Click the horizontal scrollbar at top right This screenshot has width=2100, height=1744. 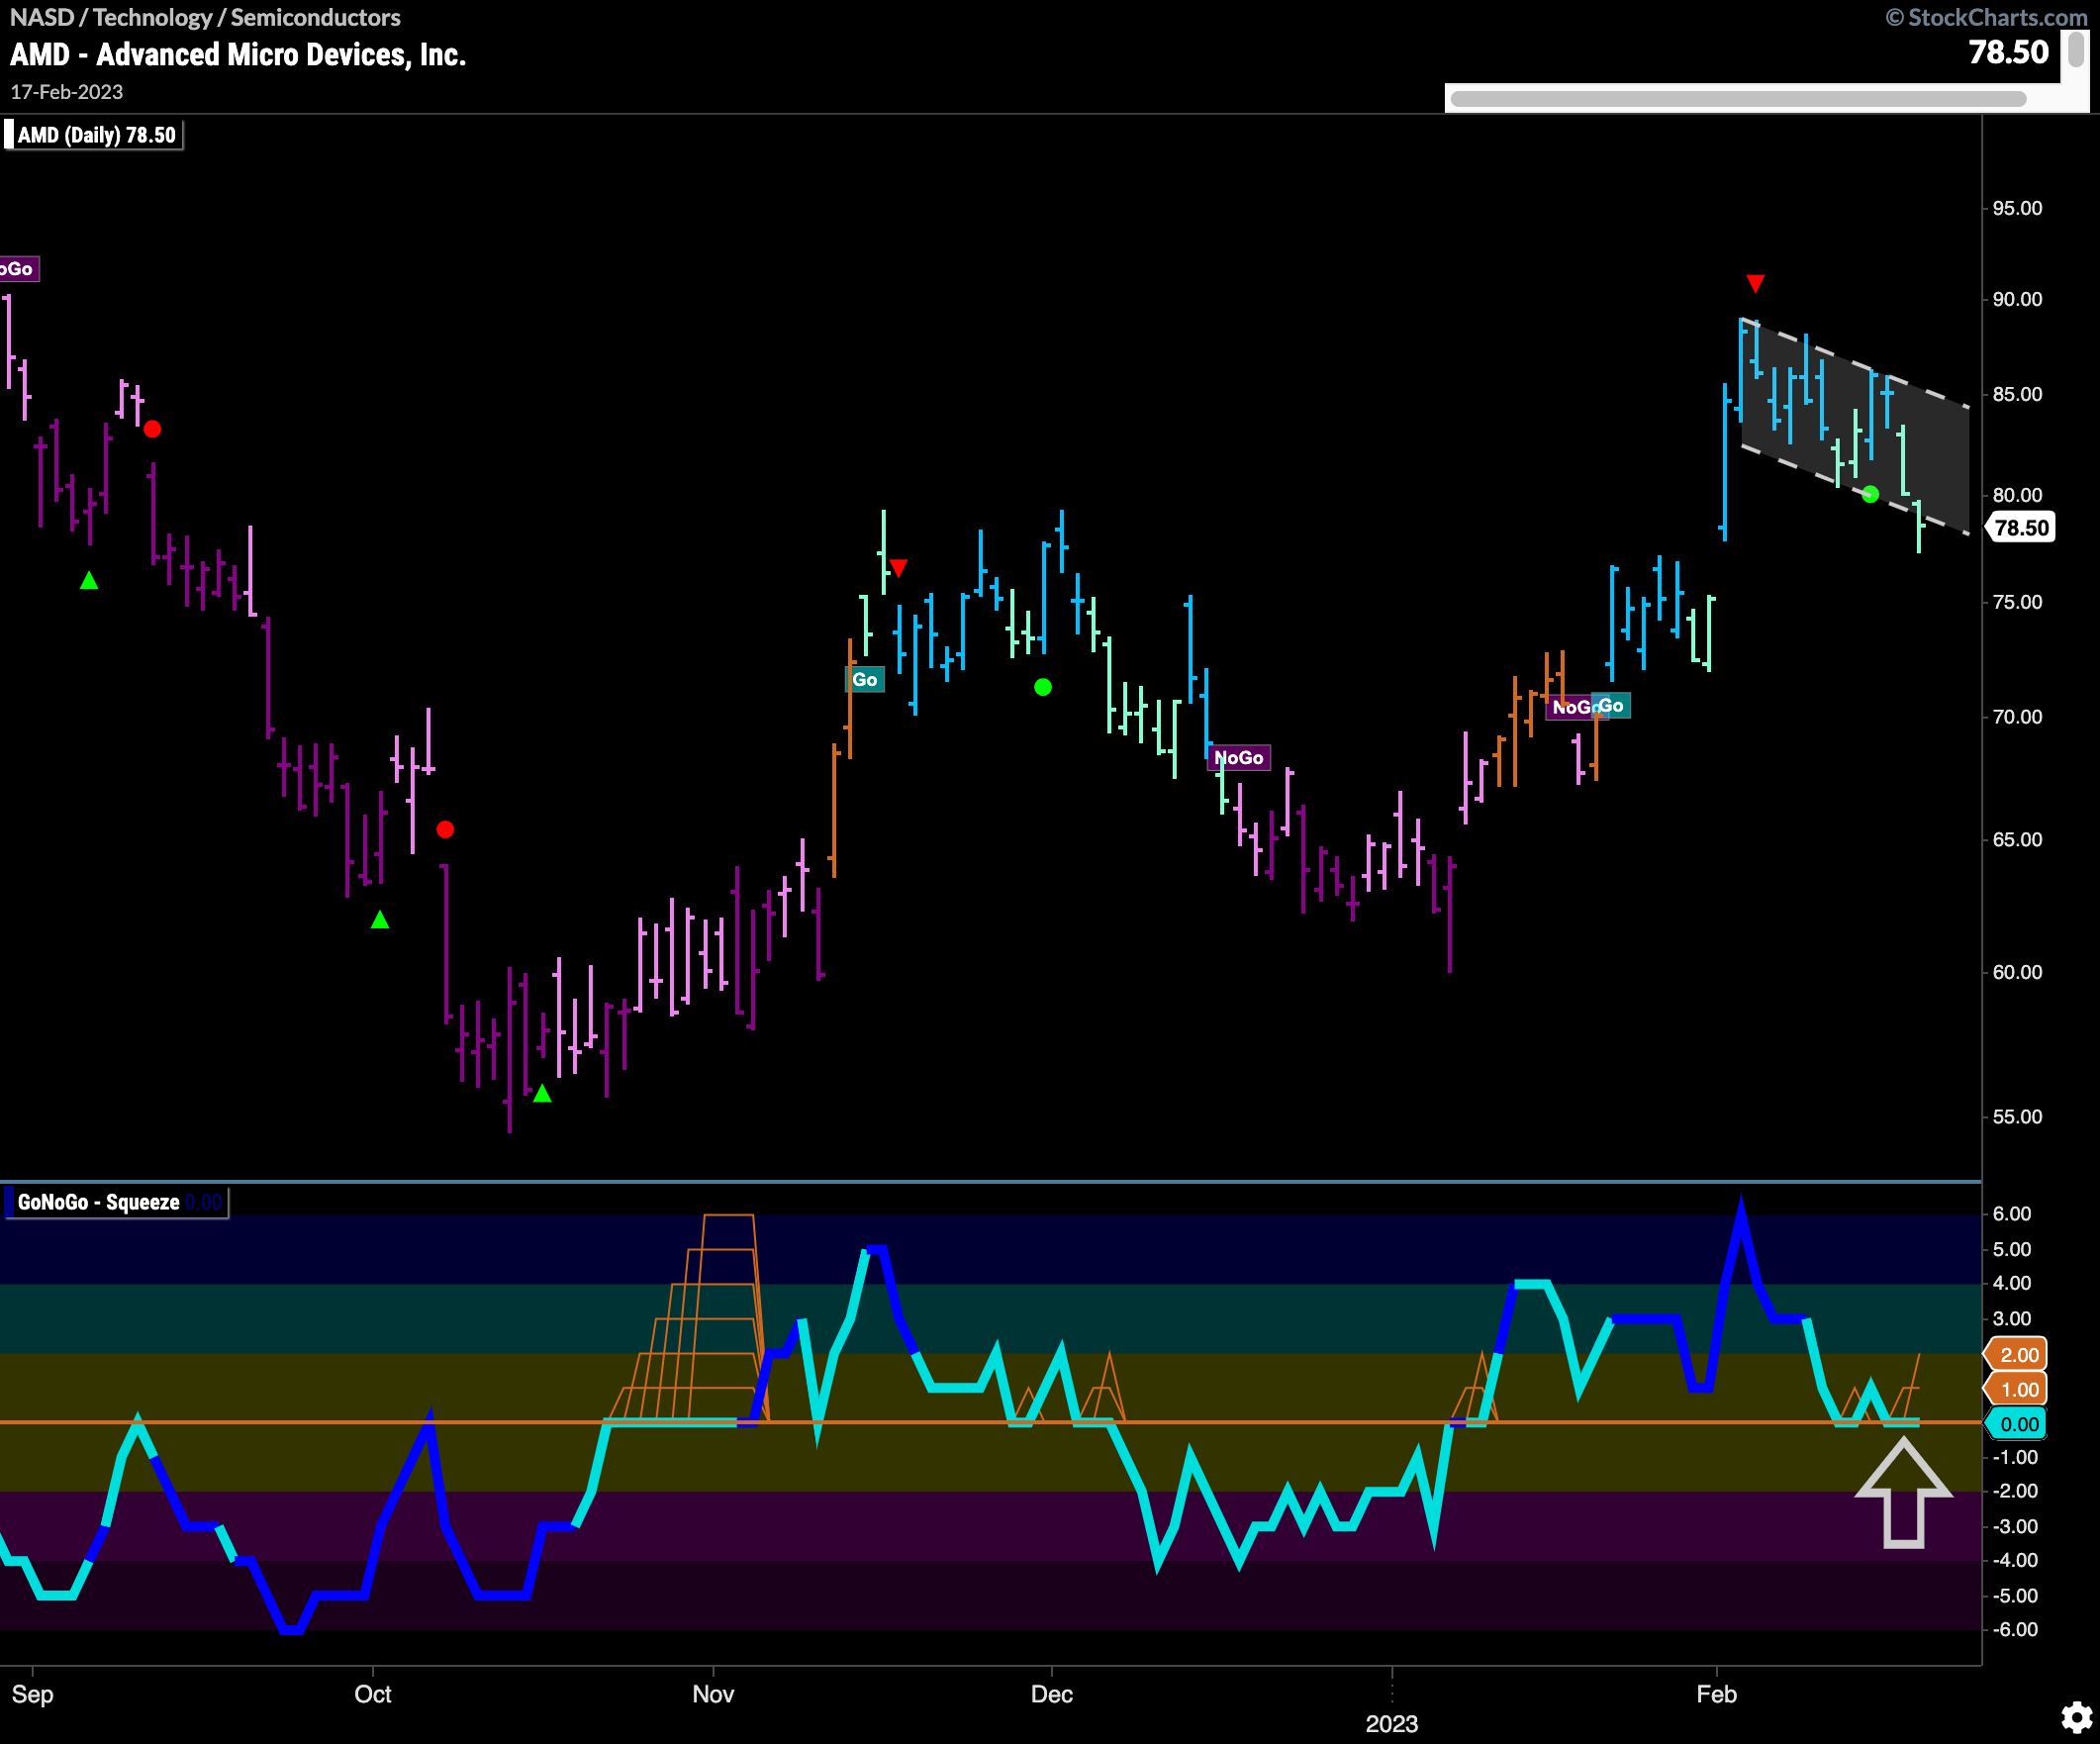1738,98
